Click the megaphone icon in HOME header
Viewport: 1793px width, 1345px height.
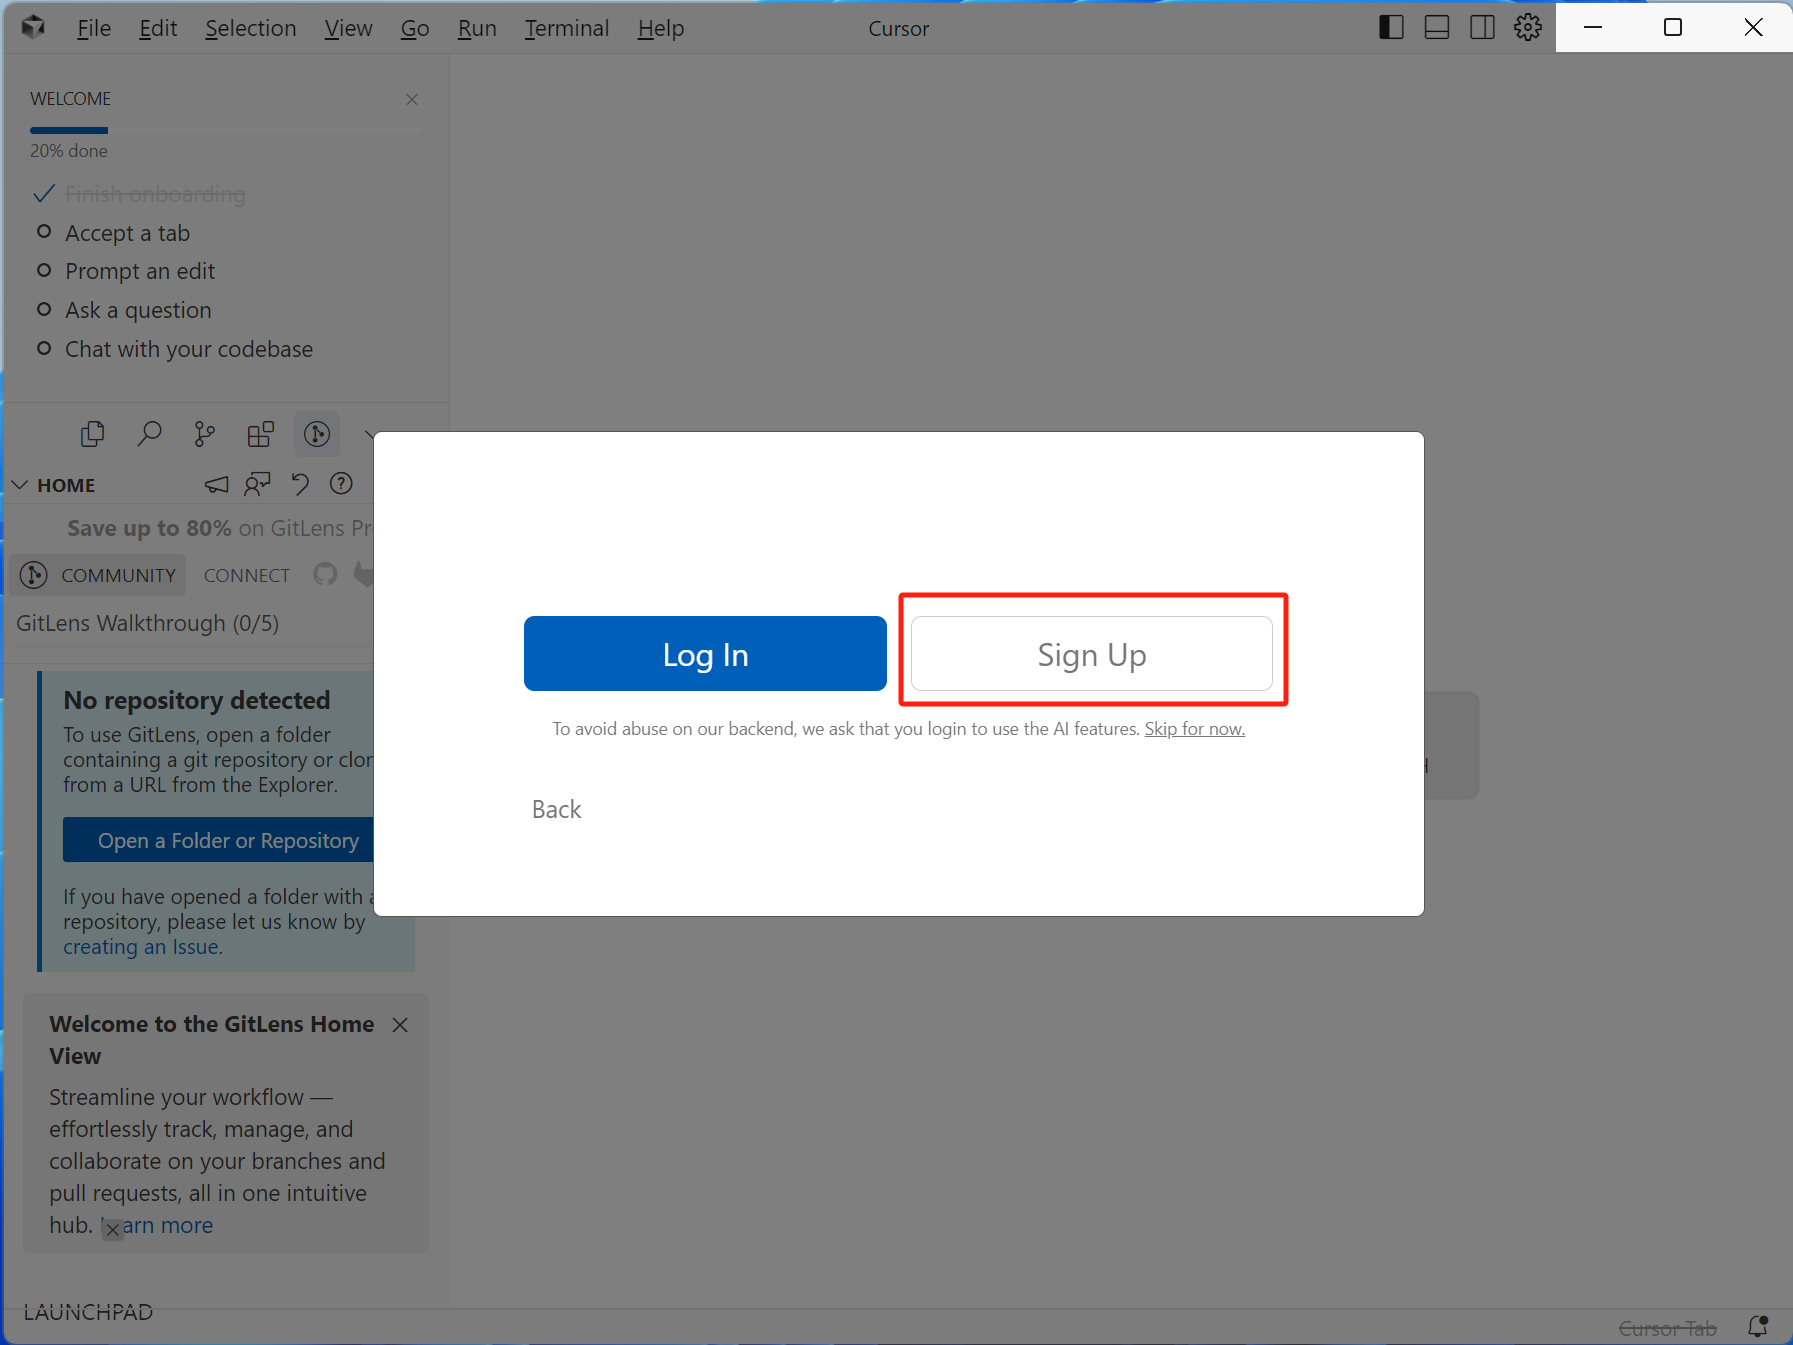216,485
